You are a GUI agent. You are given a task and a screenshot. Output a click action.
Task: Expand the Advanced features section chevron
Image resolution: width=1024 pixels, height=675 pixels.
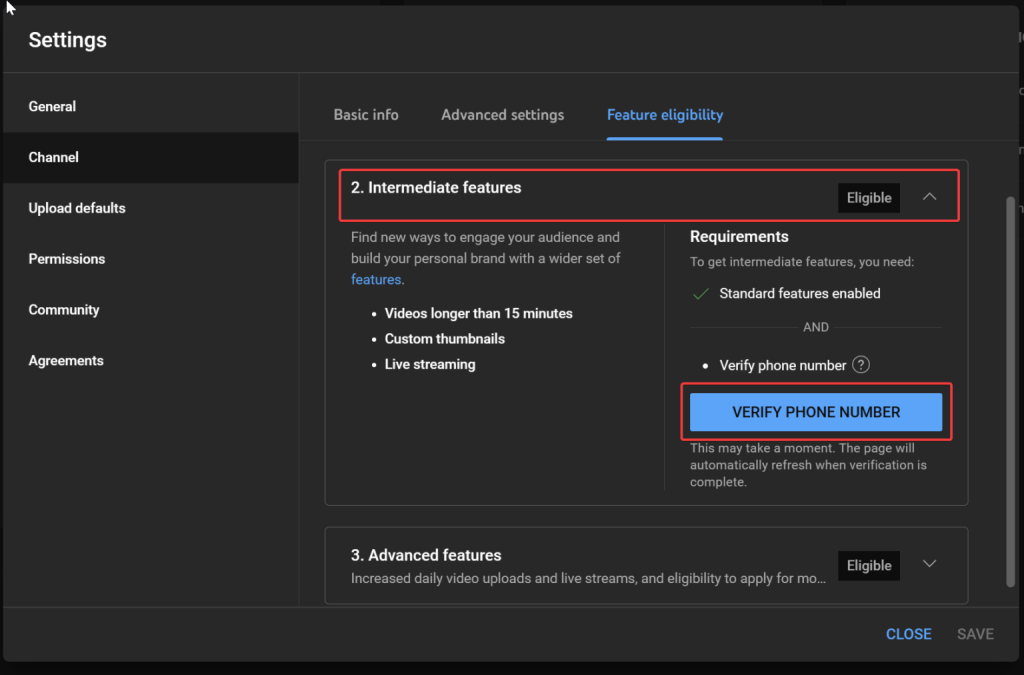tap(929, 564)
